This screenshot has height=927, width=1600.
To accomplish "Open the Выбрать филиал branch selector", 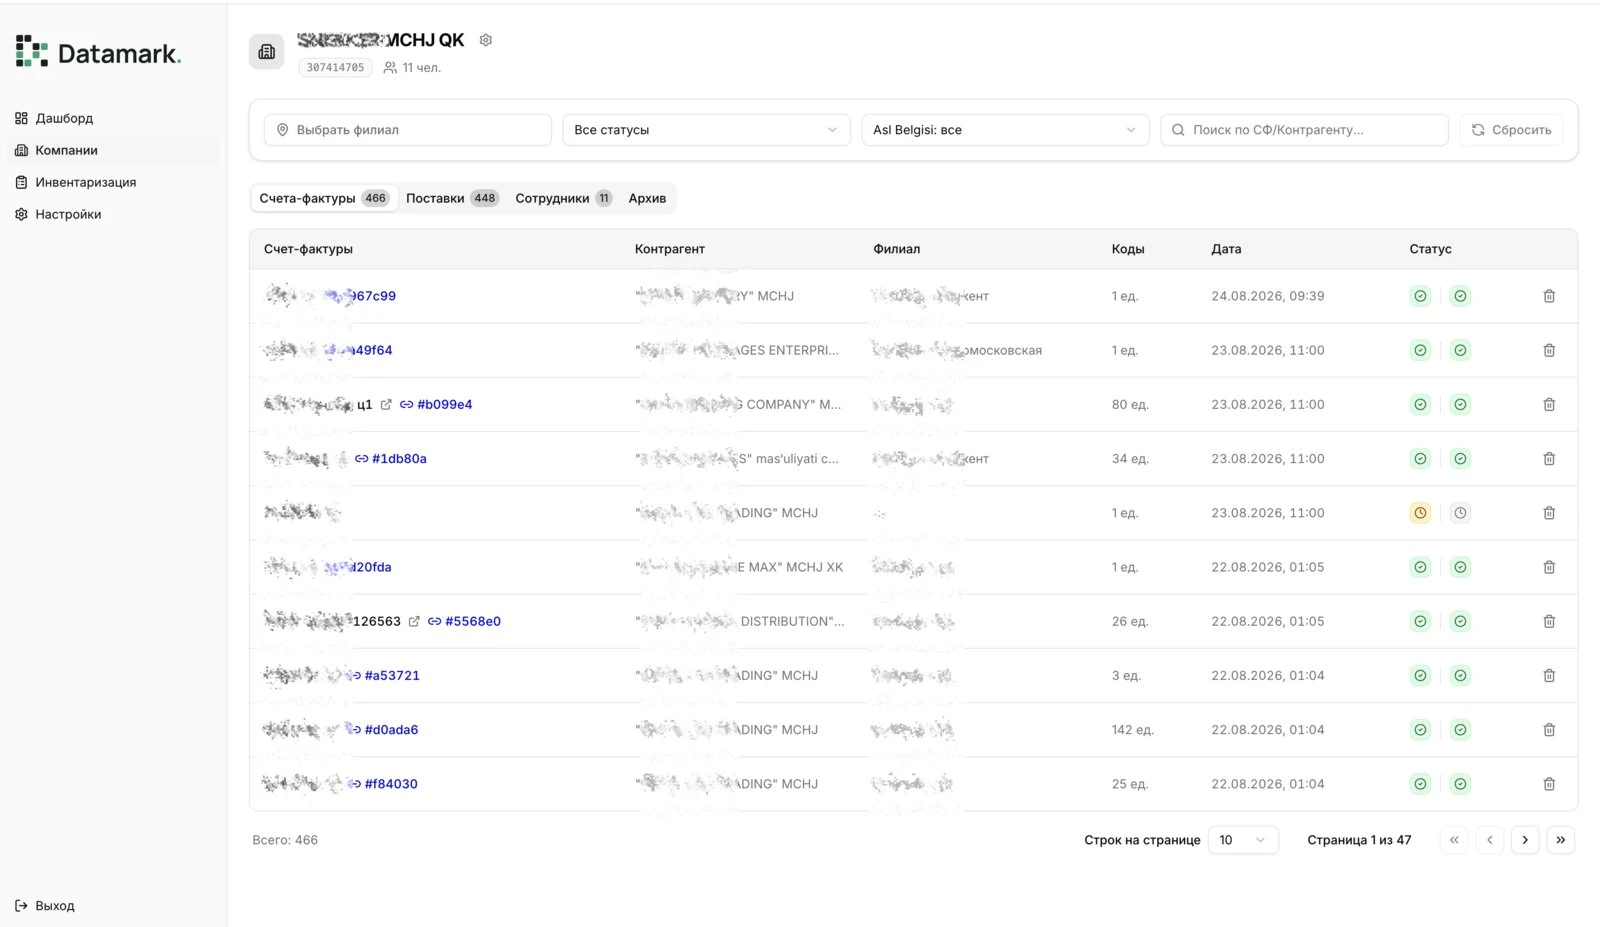I will [x=408, y=130].
